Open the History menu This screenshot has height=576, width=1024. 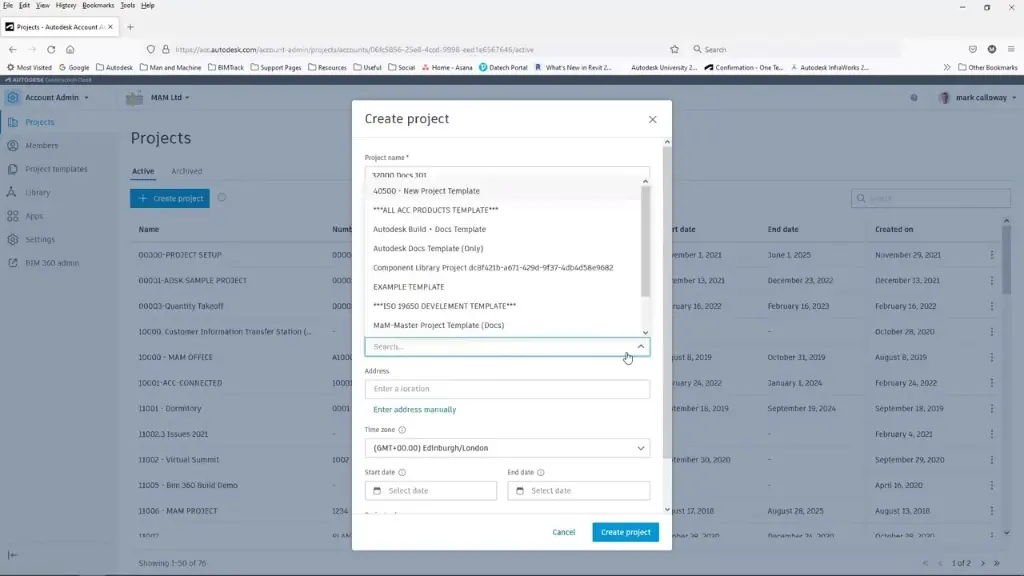tap(65, 5)
